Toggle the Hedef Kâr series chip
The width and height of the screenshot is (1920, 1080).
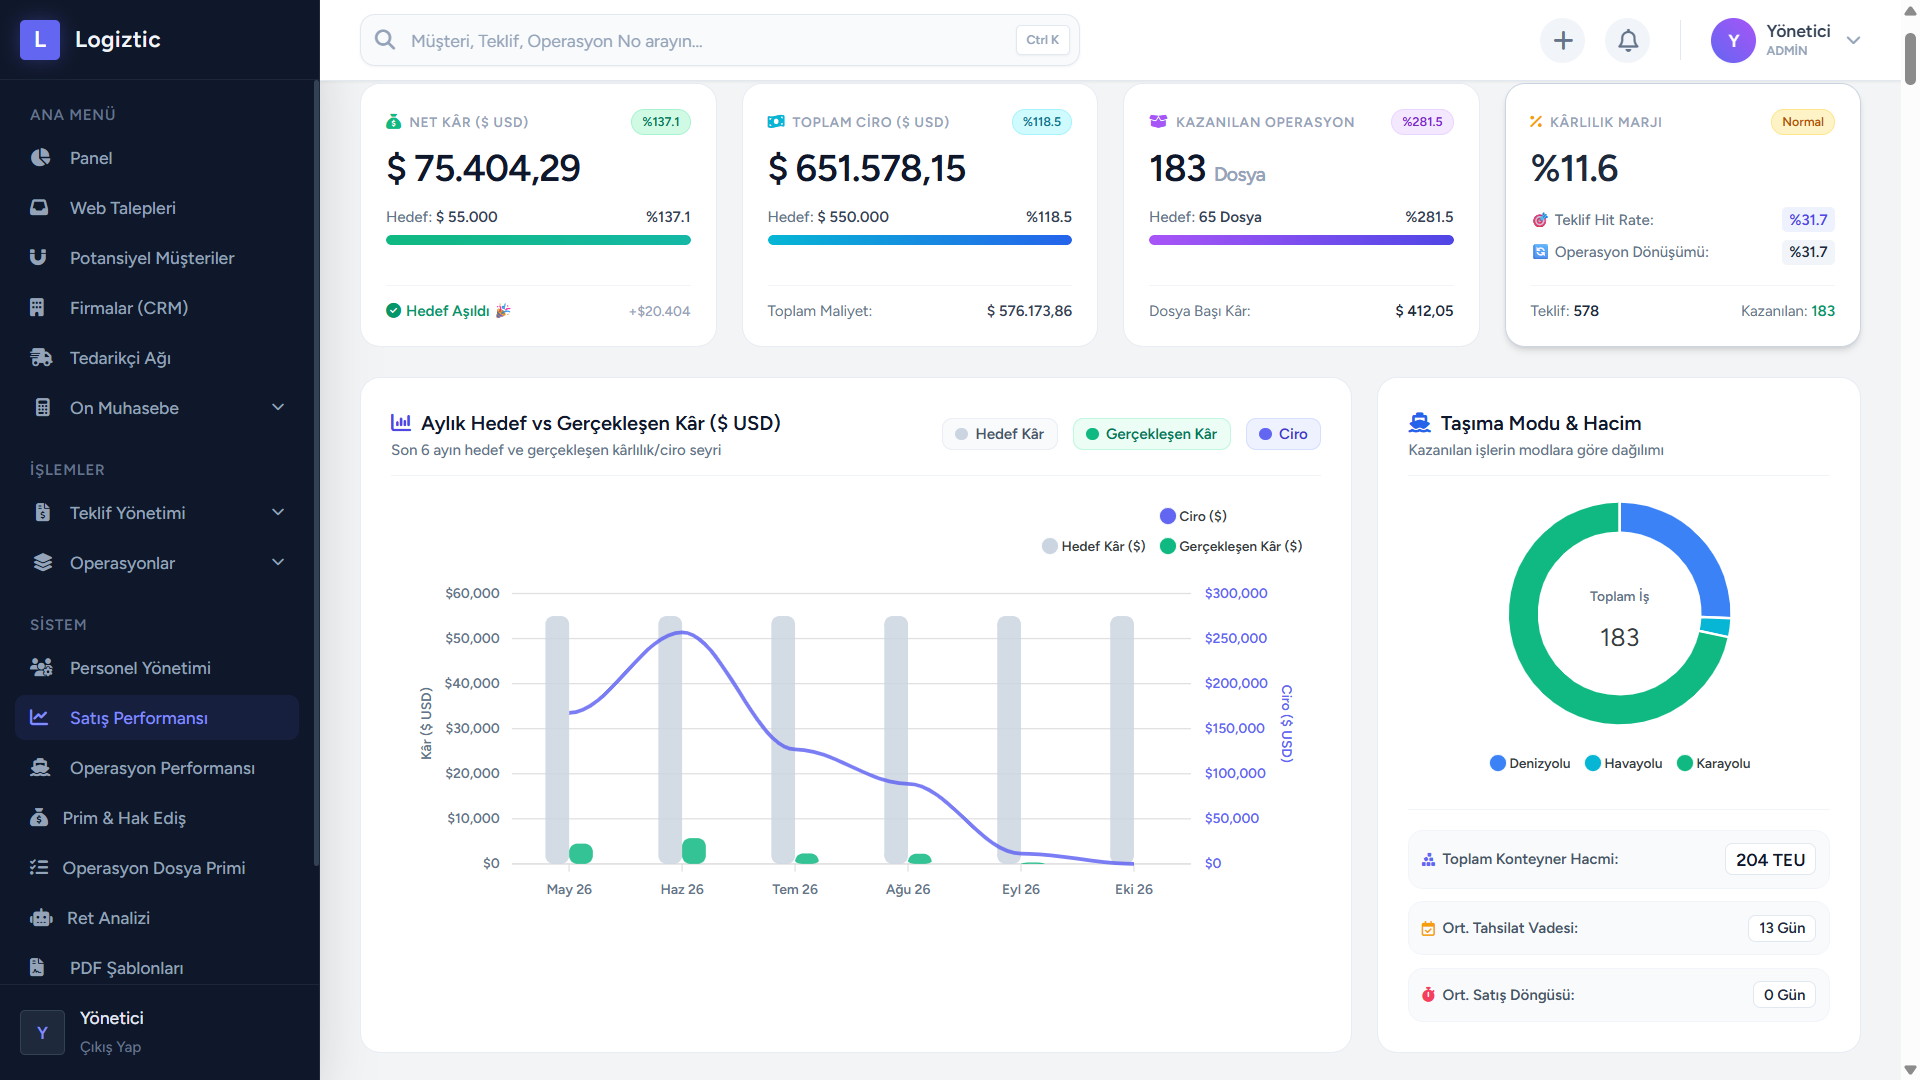[x=999, y=434]
